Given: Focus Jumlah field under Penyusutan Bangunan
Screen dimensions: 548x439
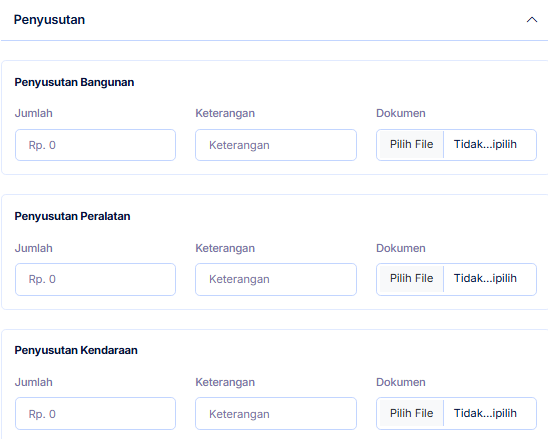Looking at the screenshot, I should [x=95, y=145].
